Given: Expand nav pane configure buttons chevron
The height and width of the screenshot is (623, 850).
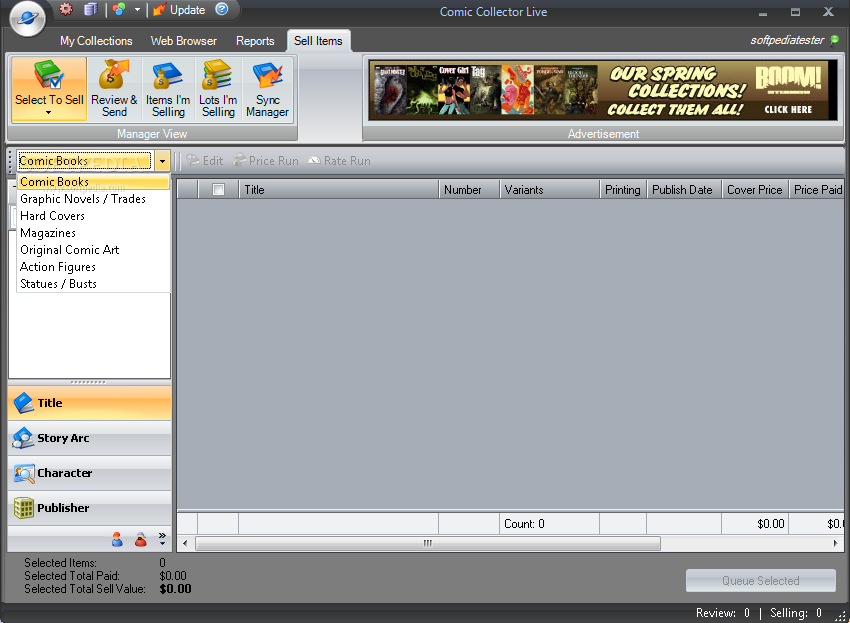Looking at the screenshot, I should click(162, 538).
